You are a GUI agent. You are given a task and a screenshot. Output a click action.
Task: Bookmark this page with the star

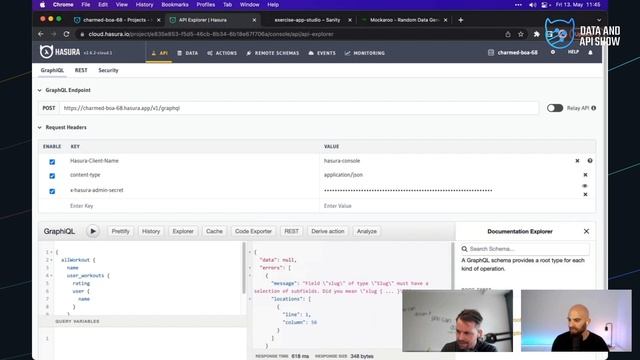pyautogui.click(x=521, y=34)
